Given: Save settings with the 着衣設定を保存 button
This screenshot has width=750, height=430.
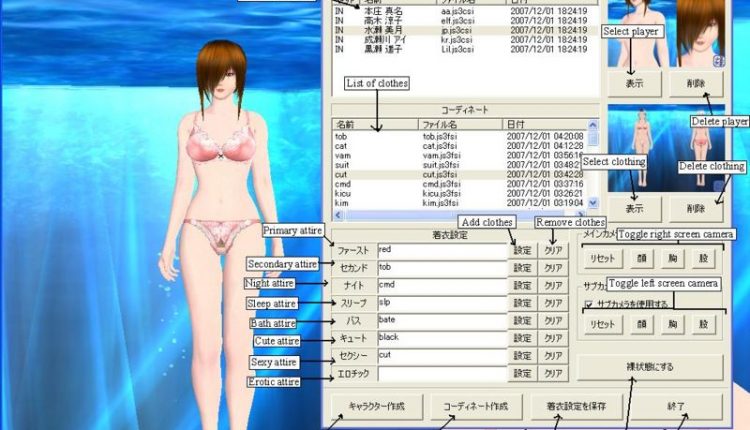Looking at the screenshot, I should pos(566,407).
